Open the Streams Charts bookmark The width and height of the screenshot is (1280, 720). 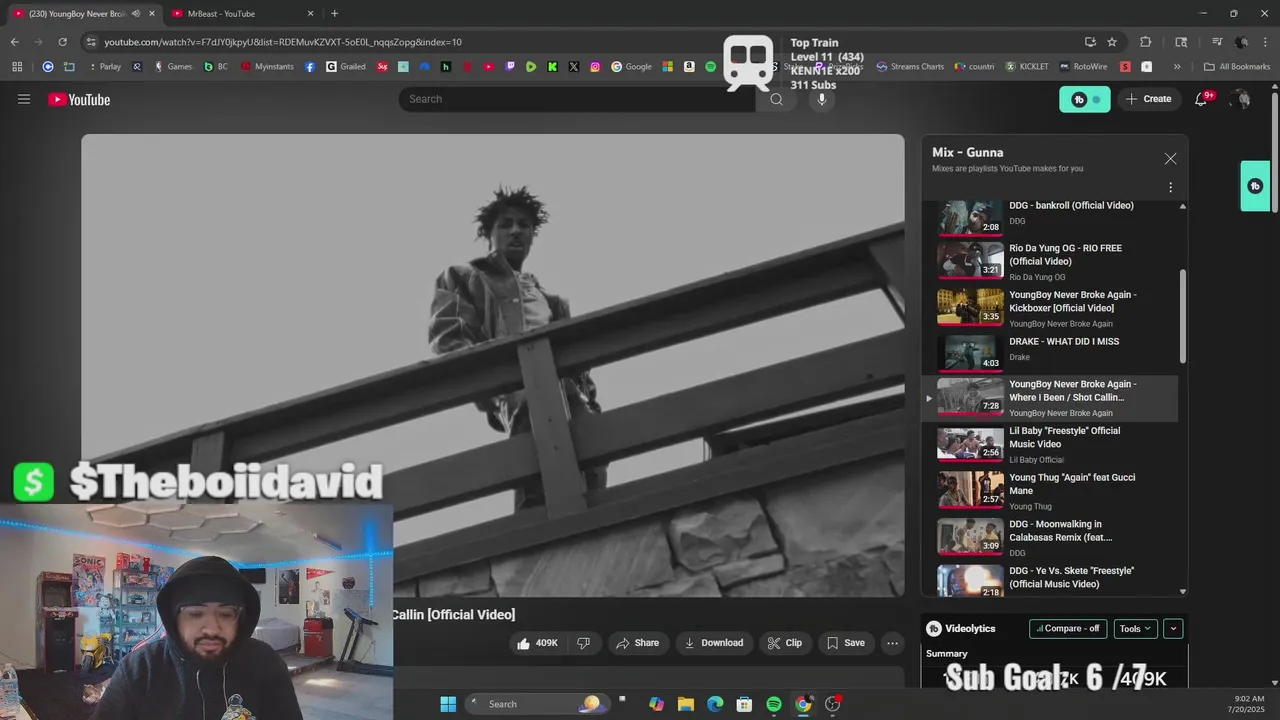point(910,67)
